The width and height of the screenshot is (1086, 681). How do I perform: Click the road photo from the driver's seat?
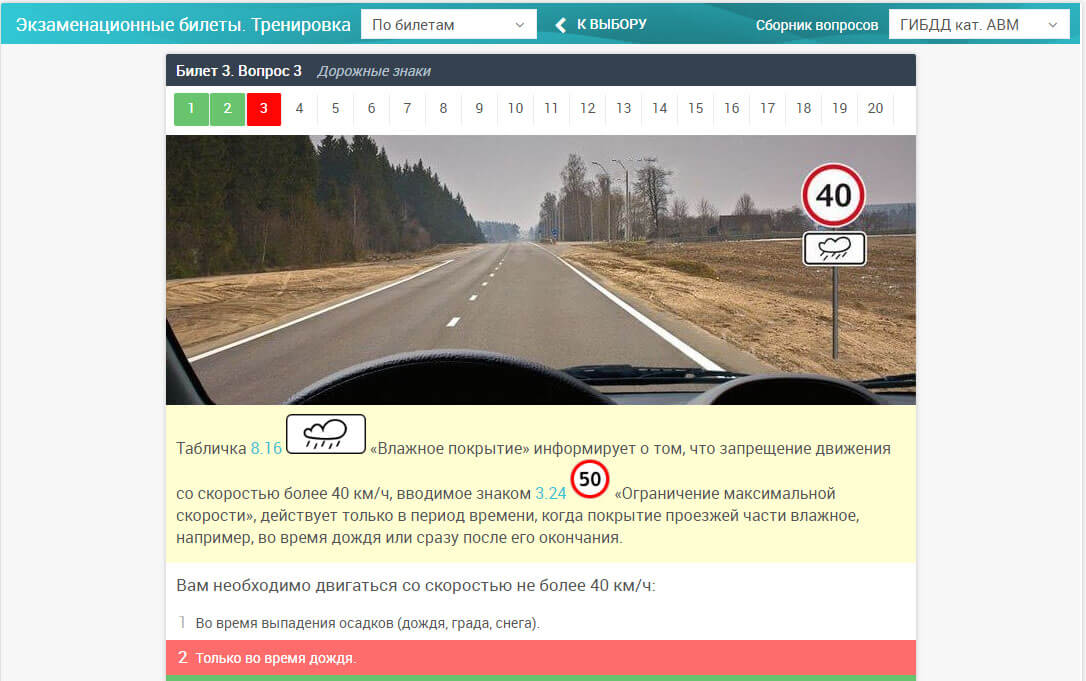pyautogui.click(x=541, y=269)
